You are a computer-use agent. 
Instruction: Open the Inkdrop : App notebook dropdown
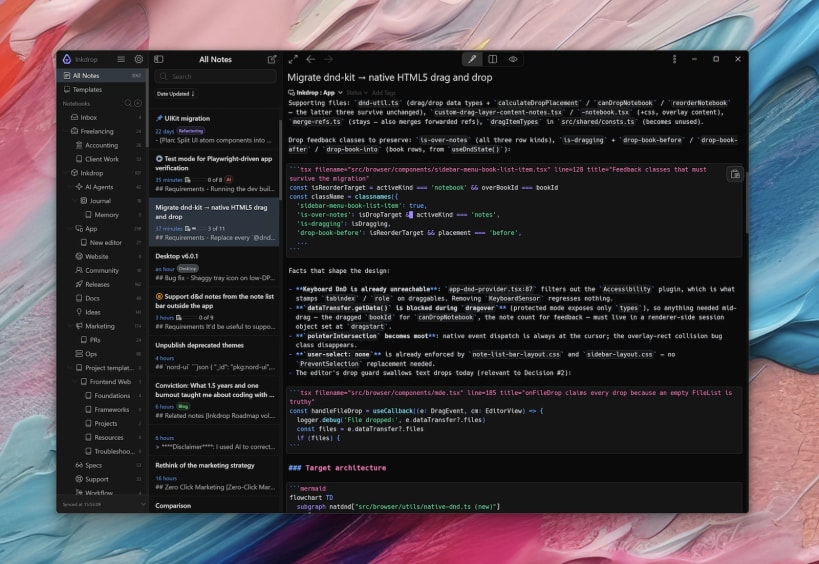315,93
